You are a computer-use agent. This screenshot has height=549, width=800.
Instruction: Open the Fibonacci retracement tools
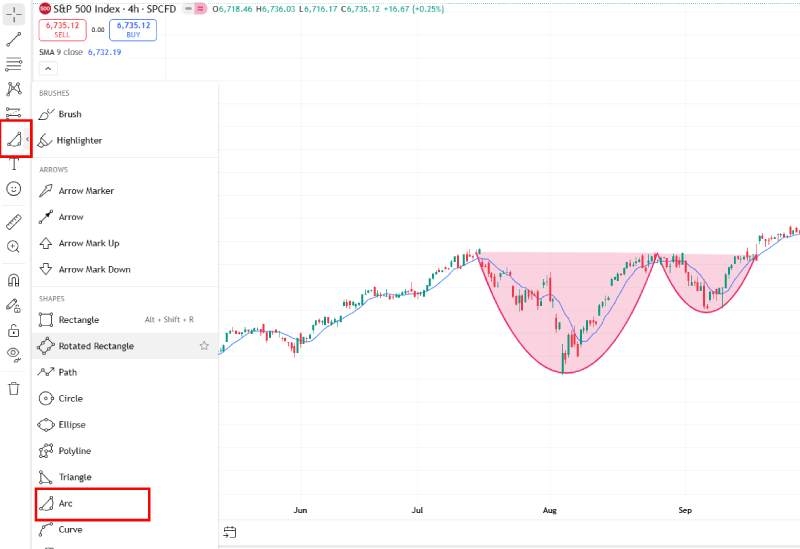(14, 64)
